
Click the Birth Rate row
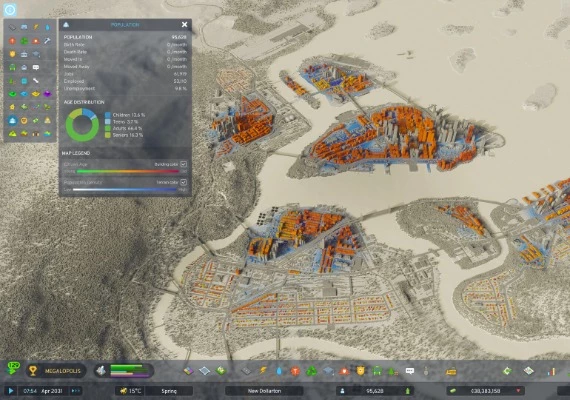coord(125,44)
